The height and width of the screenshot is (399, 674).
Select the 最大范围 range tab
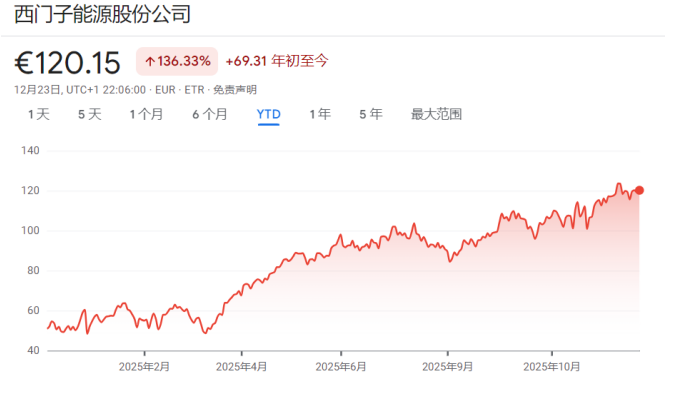pyautogui.click(x=436, y=114)
